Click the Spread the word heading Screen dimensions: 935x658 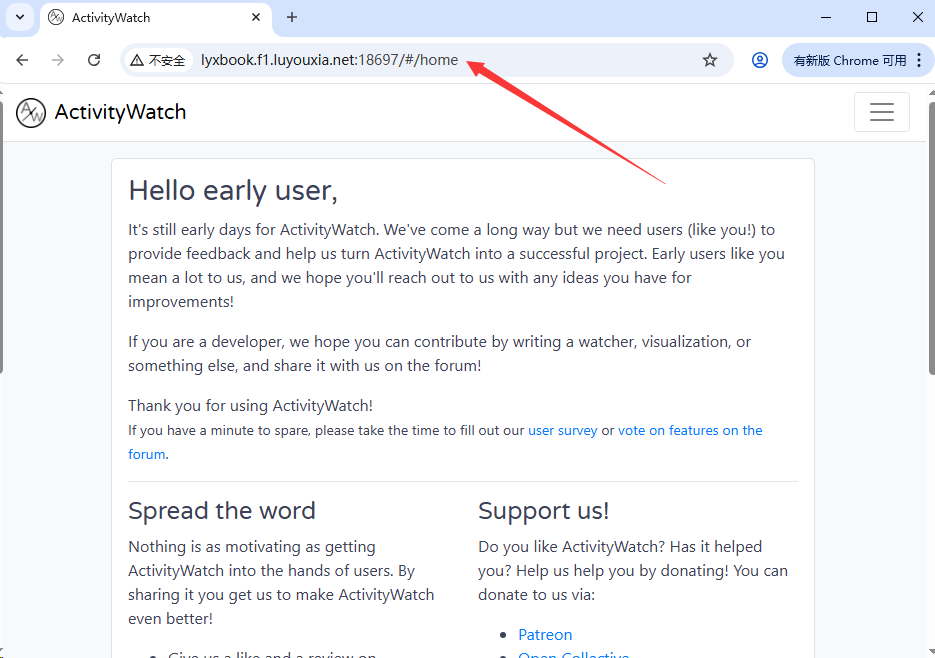click(222, 511)
